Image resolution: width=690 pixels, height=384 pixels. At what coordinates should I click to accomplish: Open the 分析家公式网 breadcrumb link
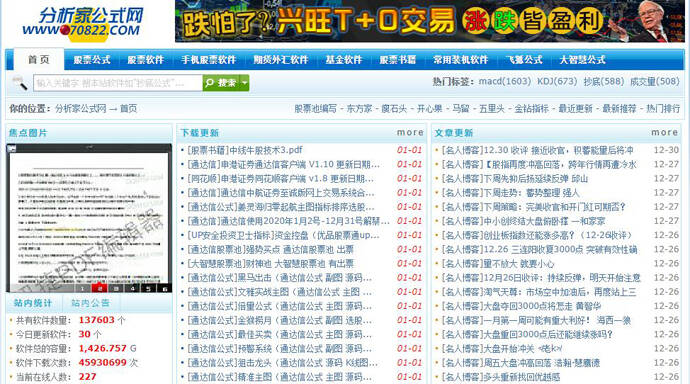pos(81,109)
